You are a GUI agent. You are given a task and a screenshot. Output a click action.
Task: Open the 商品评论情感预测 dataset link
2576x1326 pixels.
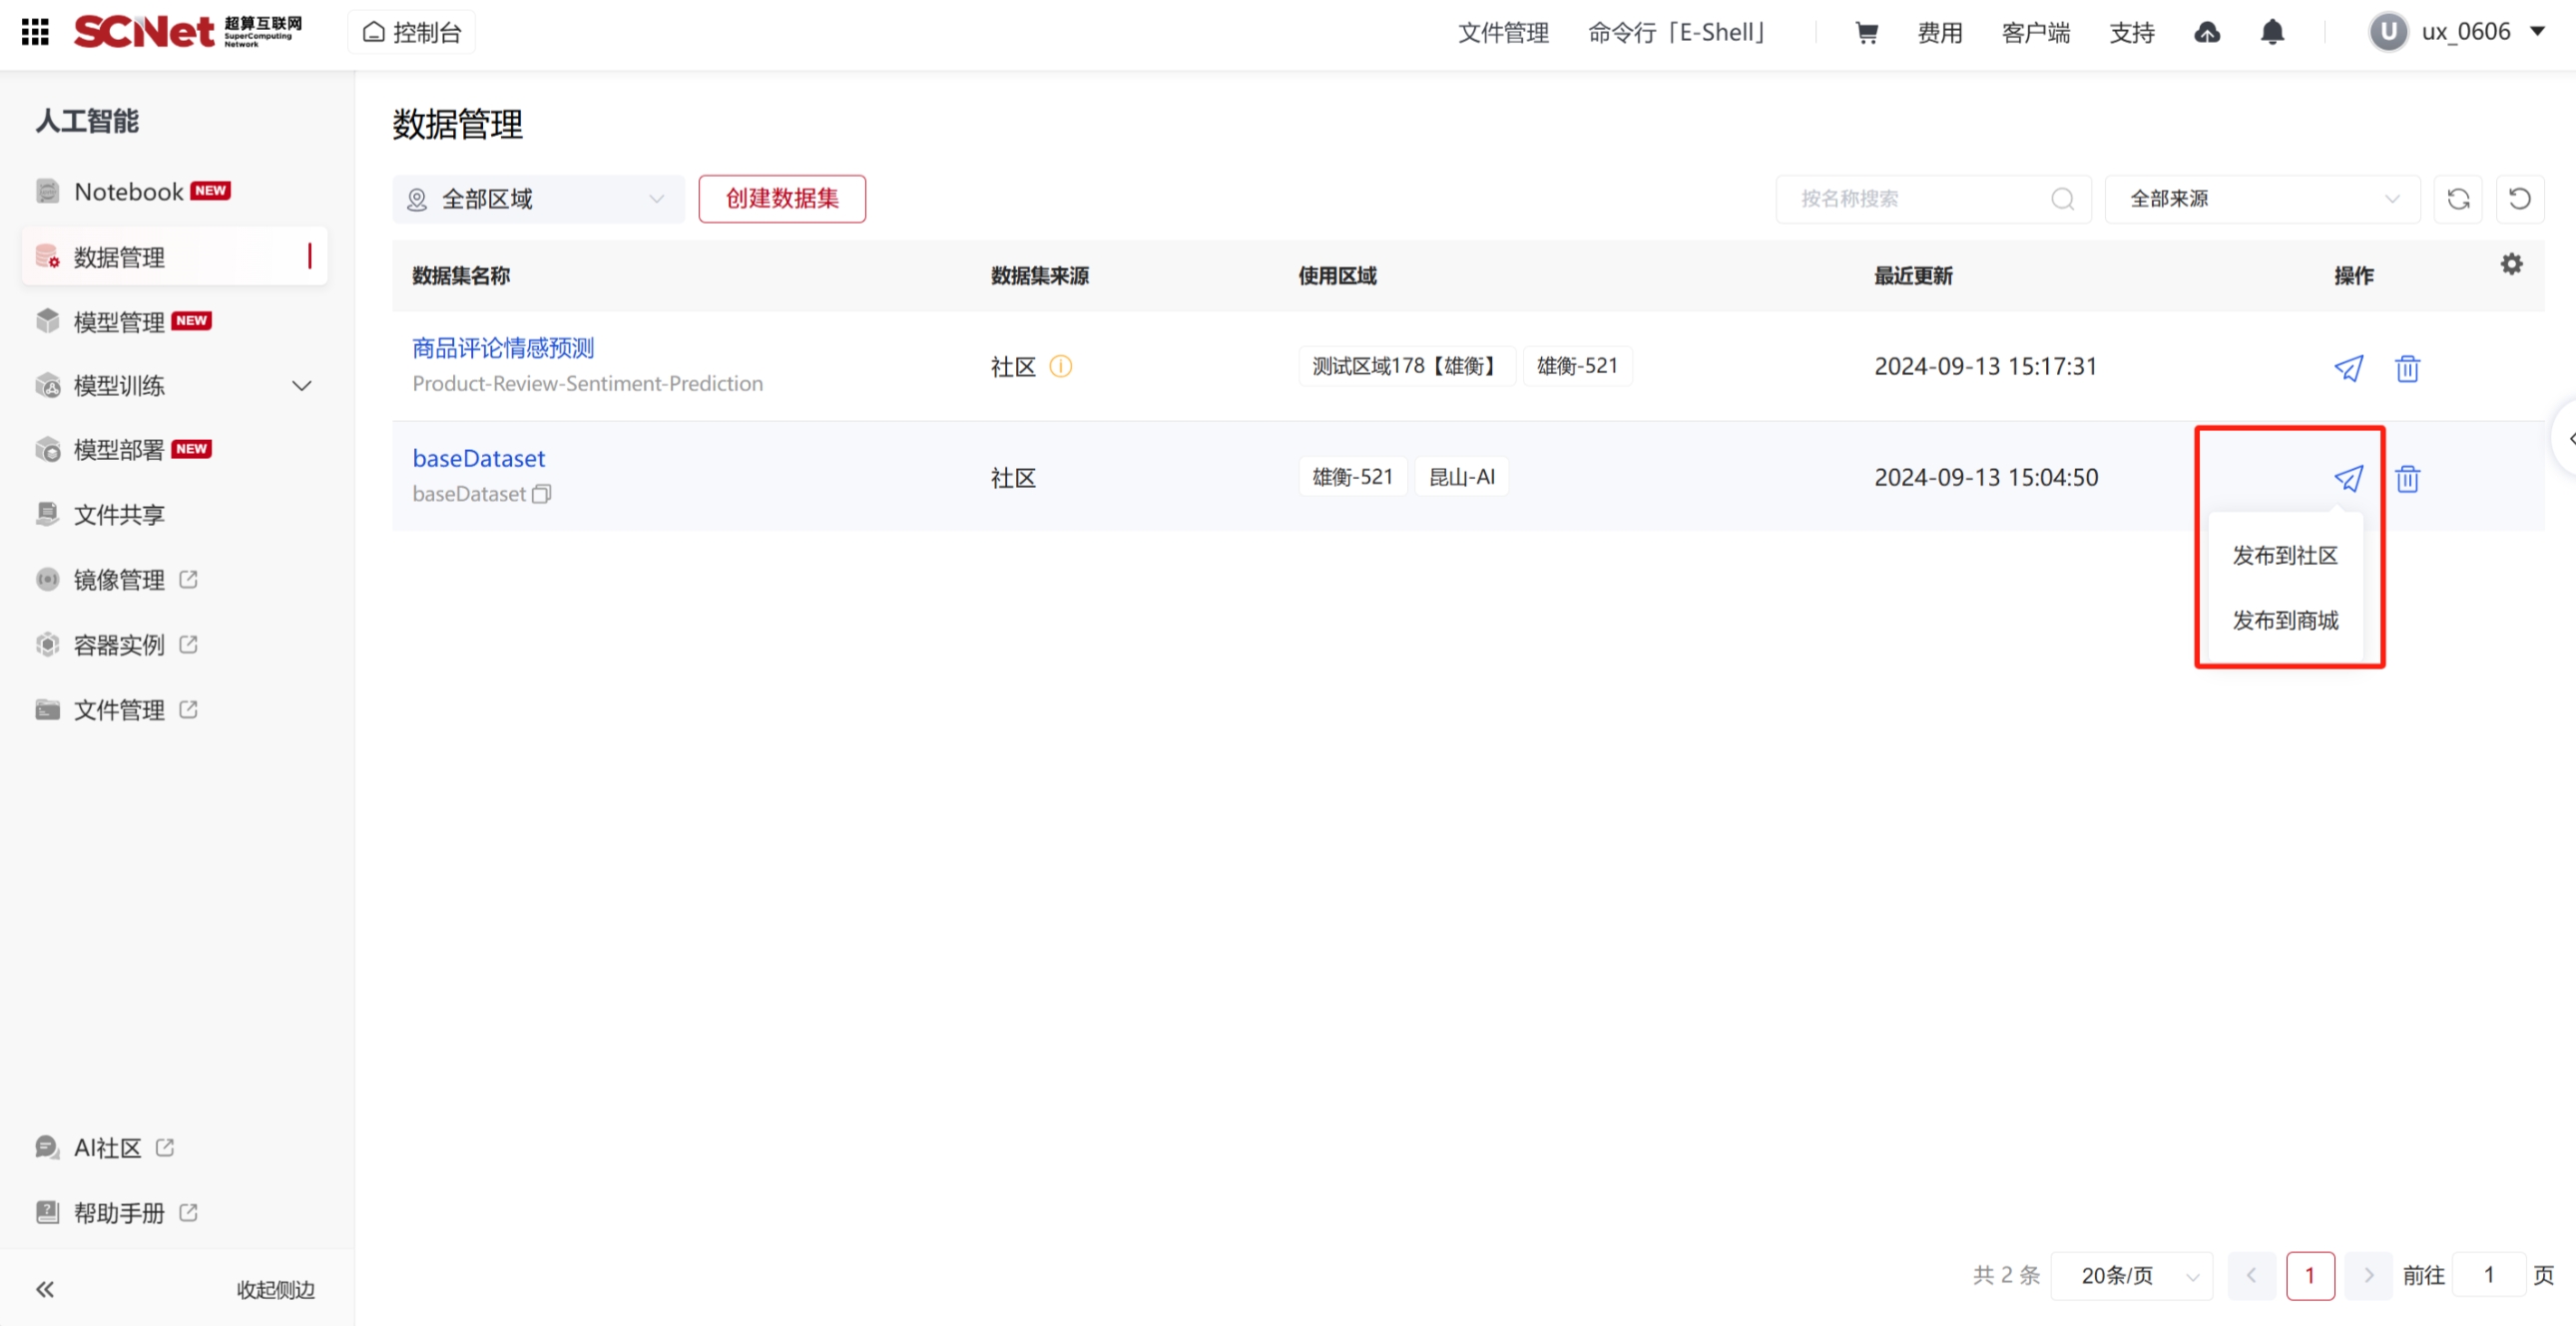tap(503, 348)
